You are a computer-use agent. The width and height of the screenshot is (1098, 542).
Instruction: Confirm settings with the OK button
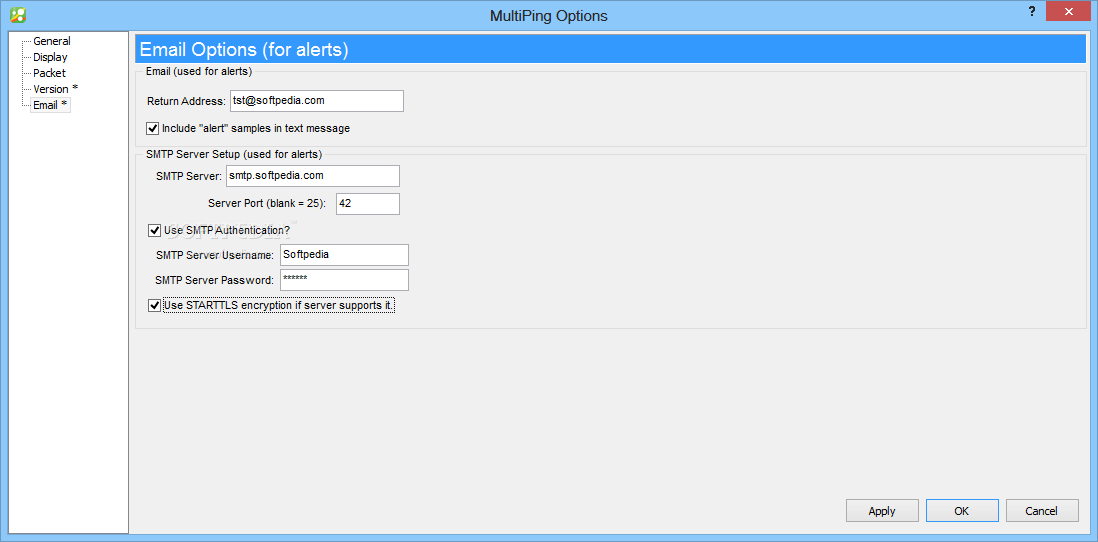(x=961, y=510)
